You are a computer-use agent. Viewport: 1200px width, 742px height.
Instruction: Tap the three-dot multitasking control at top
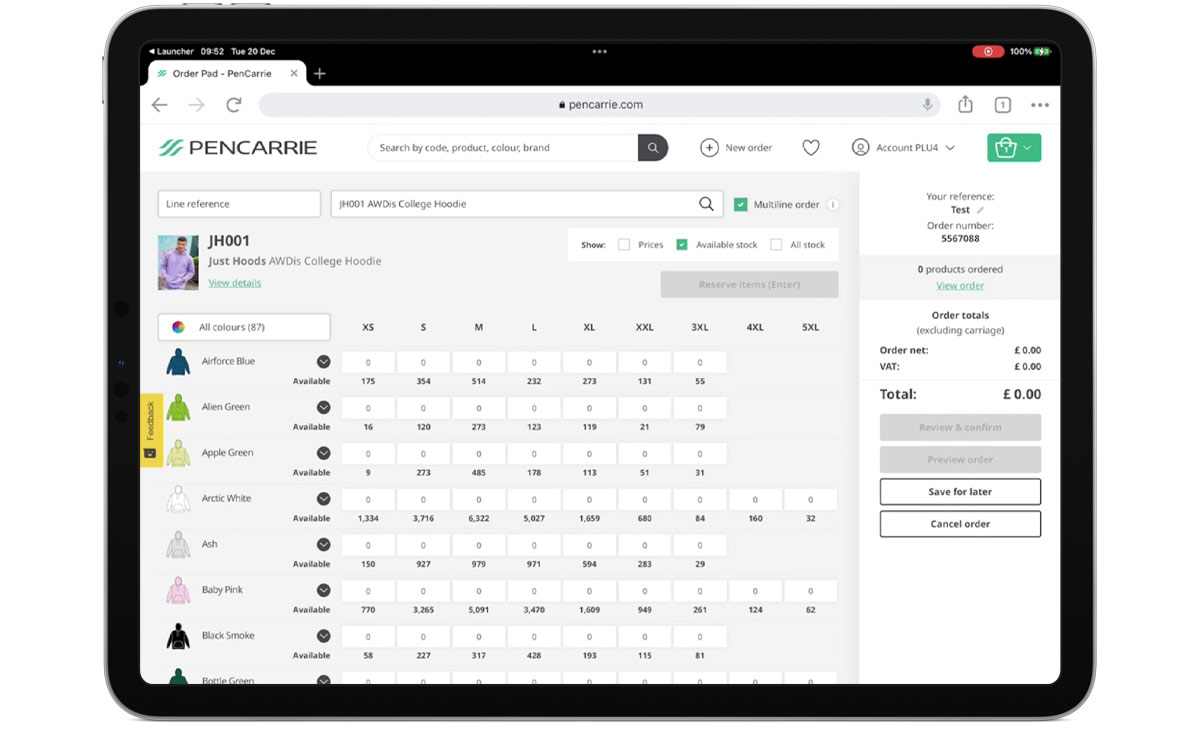coord(600,51)
